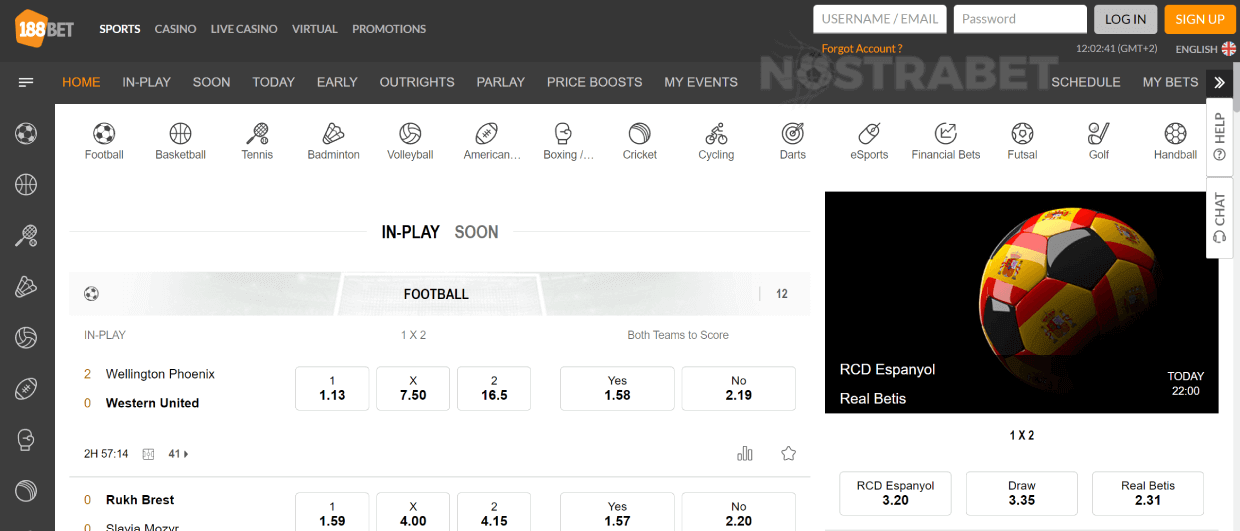Choose the Cycling sport icon
The image size is (1240, 531).
[716, 141]
